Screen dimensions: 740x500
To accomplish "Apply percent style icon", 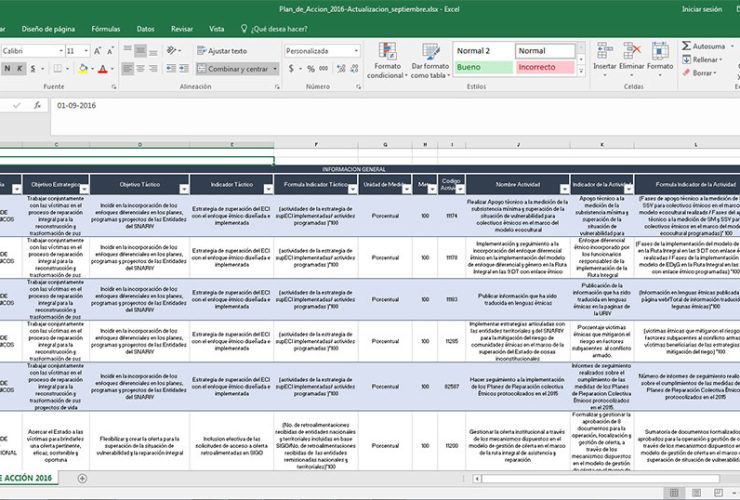I will click(x=311, y=69).
